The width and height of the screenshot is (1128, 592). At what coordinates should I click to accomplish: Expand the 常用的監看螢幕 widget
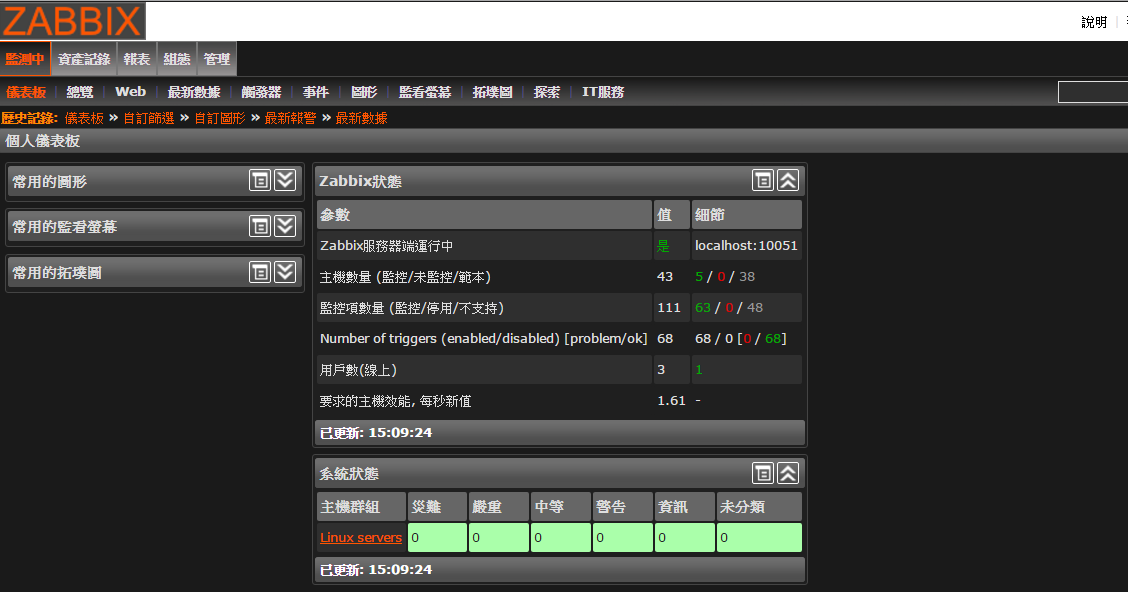[x=286, y=226]
